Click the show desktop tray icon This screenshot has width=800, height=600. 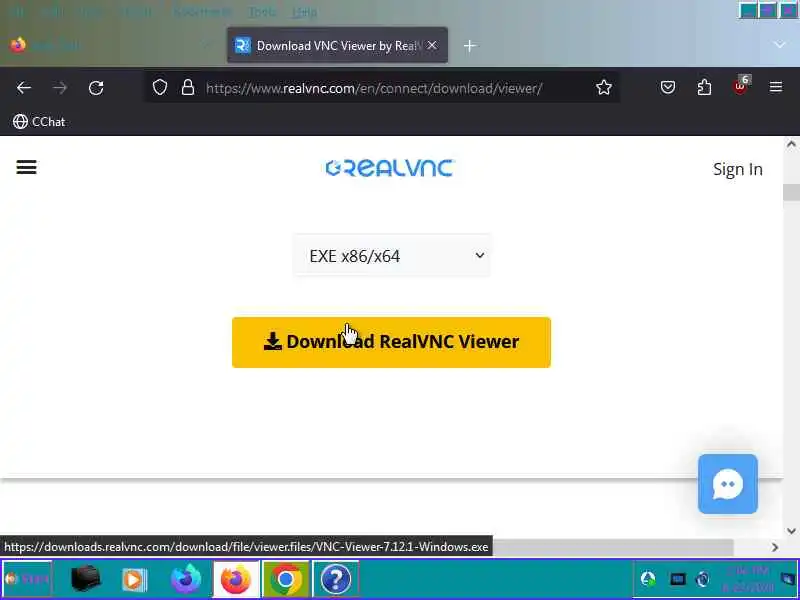788,579
